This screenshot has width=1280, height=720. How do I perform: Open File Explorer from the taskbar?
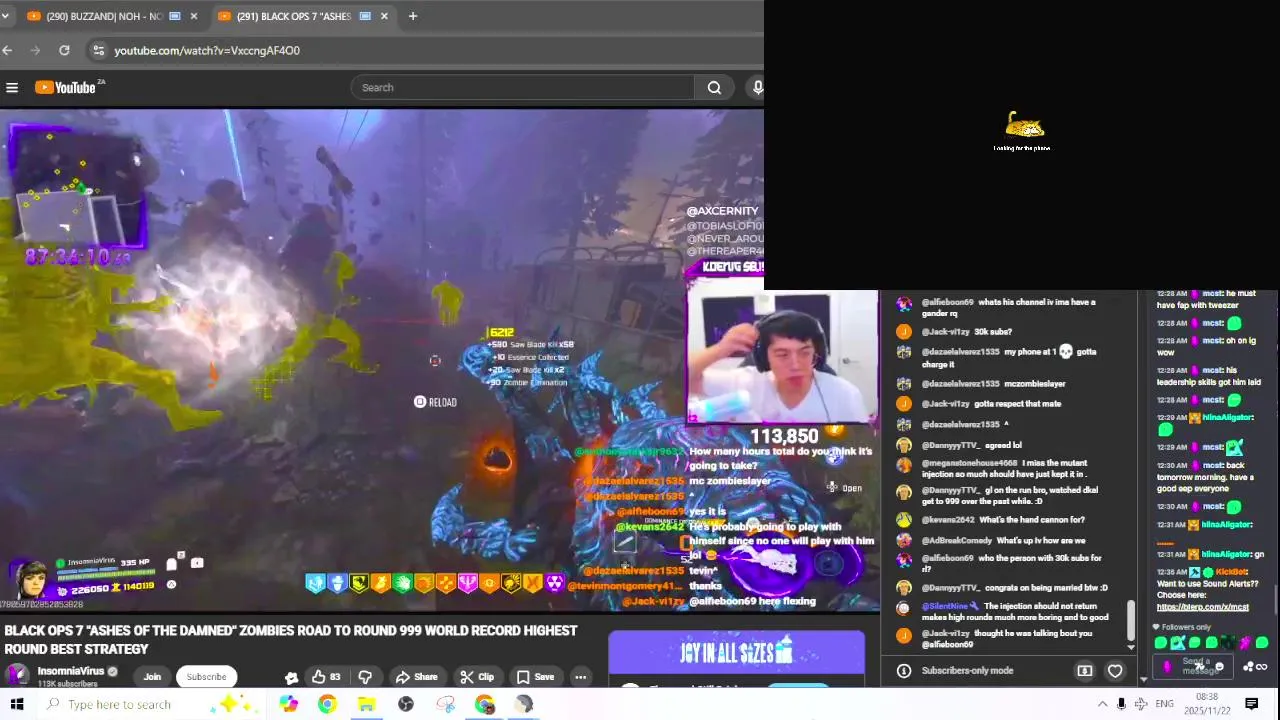366,704
